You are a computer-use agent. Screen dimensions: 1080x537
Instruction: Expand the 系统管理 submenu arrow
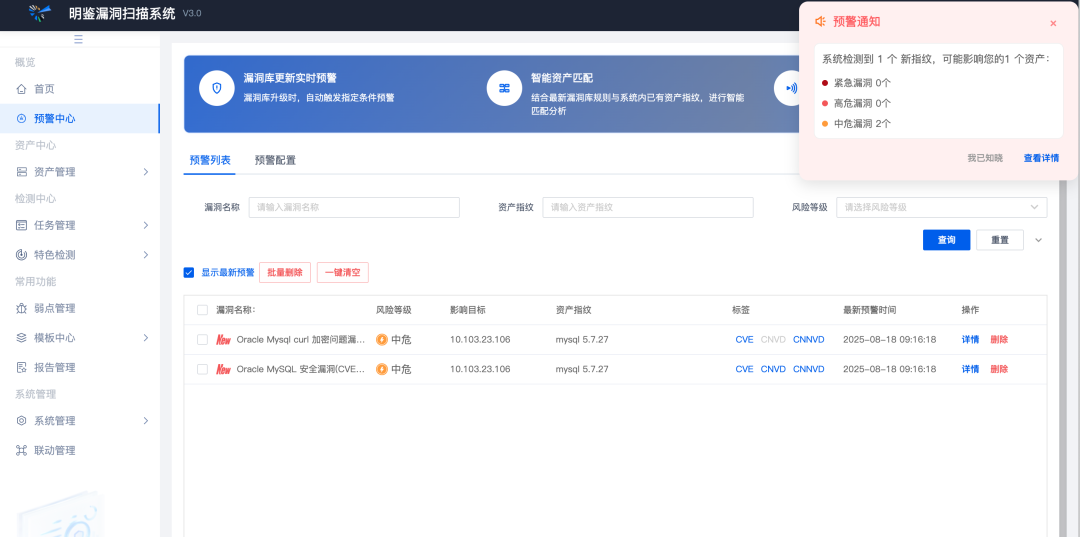coord(146,421)
